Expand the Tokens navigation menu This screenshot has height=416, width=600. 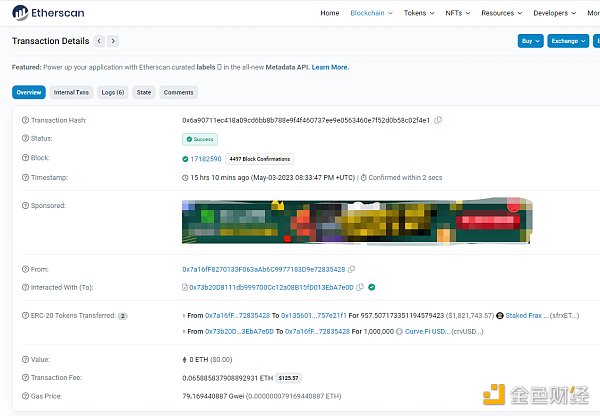[418, 13]
